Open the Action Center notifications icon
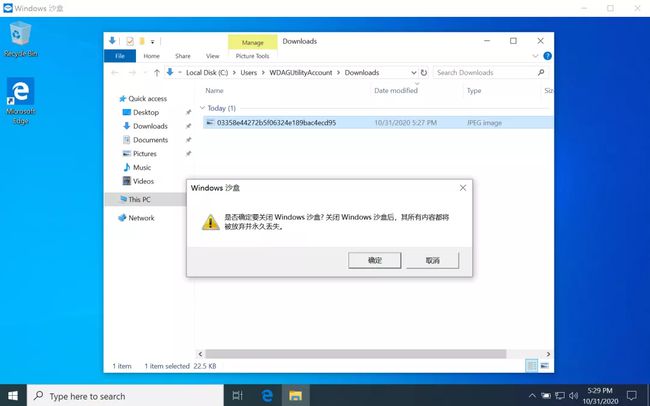The image size is (650, 406). tap(632, 396)
